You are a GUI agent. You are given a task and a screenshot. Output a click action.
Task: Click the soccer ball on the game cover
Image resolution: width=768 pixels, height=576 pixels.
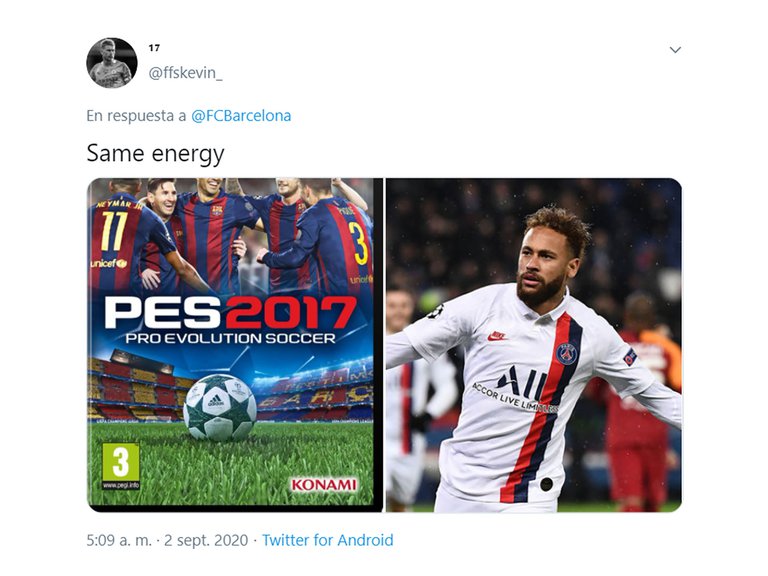click(x=220, y=407)
